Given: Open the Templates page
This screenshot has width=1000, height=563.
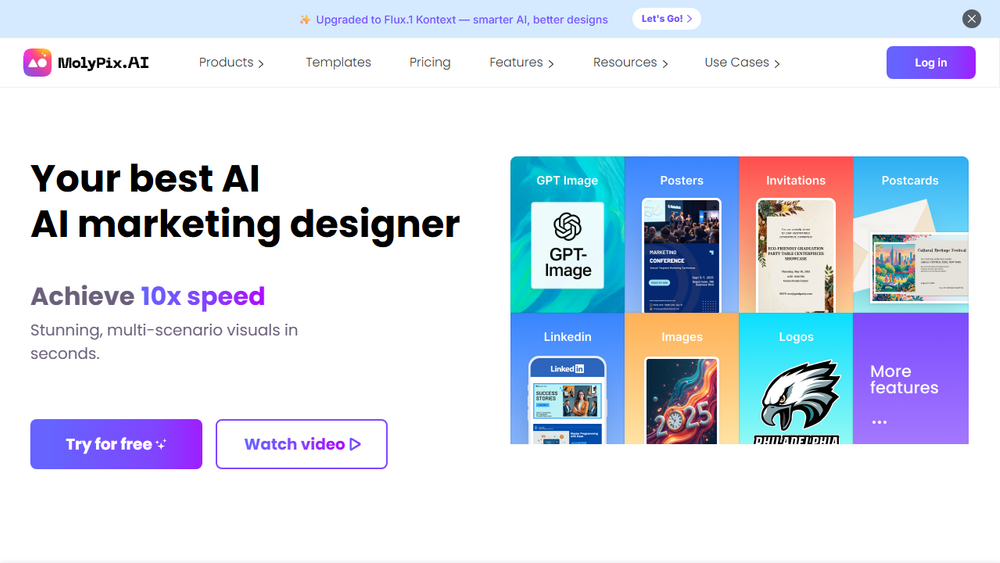Looking at the screenshot, I should pyautogui.click(x=338, y=62).
